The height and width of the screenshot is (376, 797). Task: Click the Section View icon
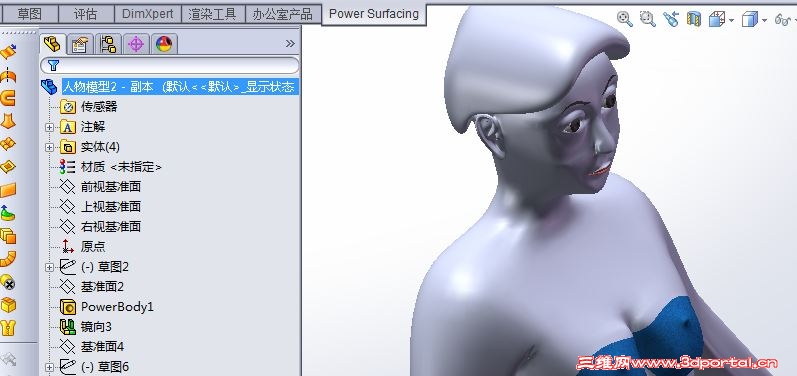click(x=694, y=19)
